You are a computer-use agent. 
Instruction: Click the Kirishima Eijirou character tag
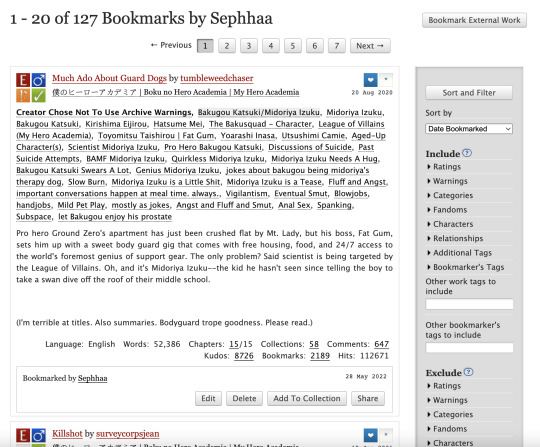coord(116,124)
